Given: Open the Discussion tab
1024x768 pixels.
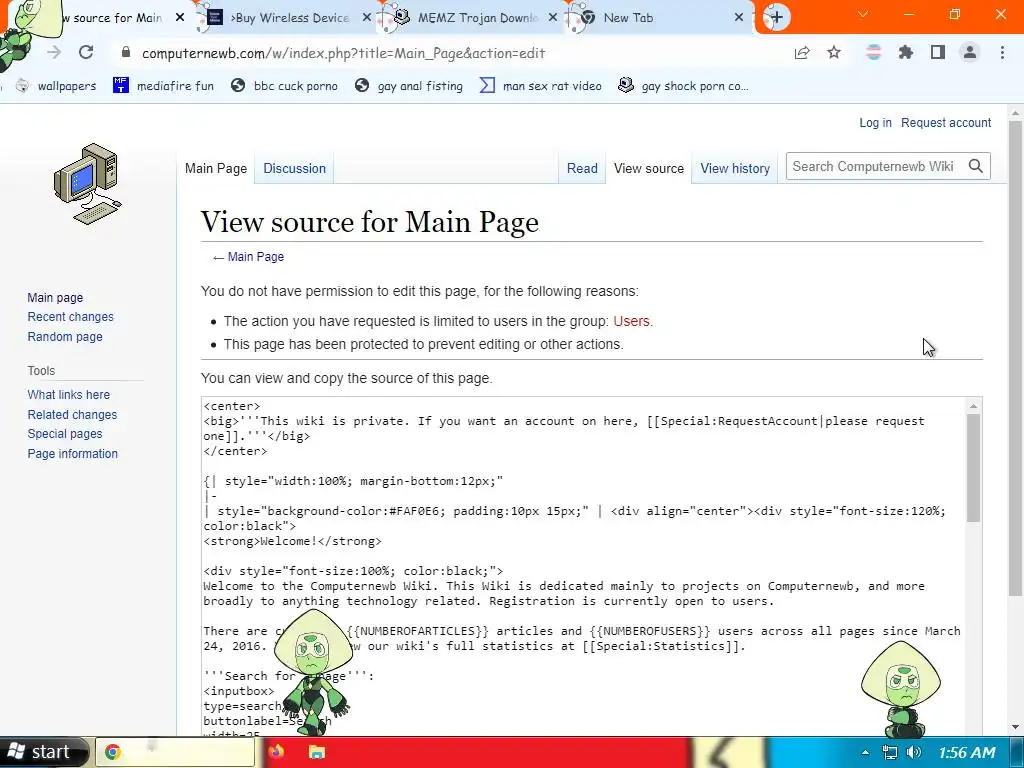Looking at the screenshot, I should tap(294, 168).
